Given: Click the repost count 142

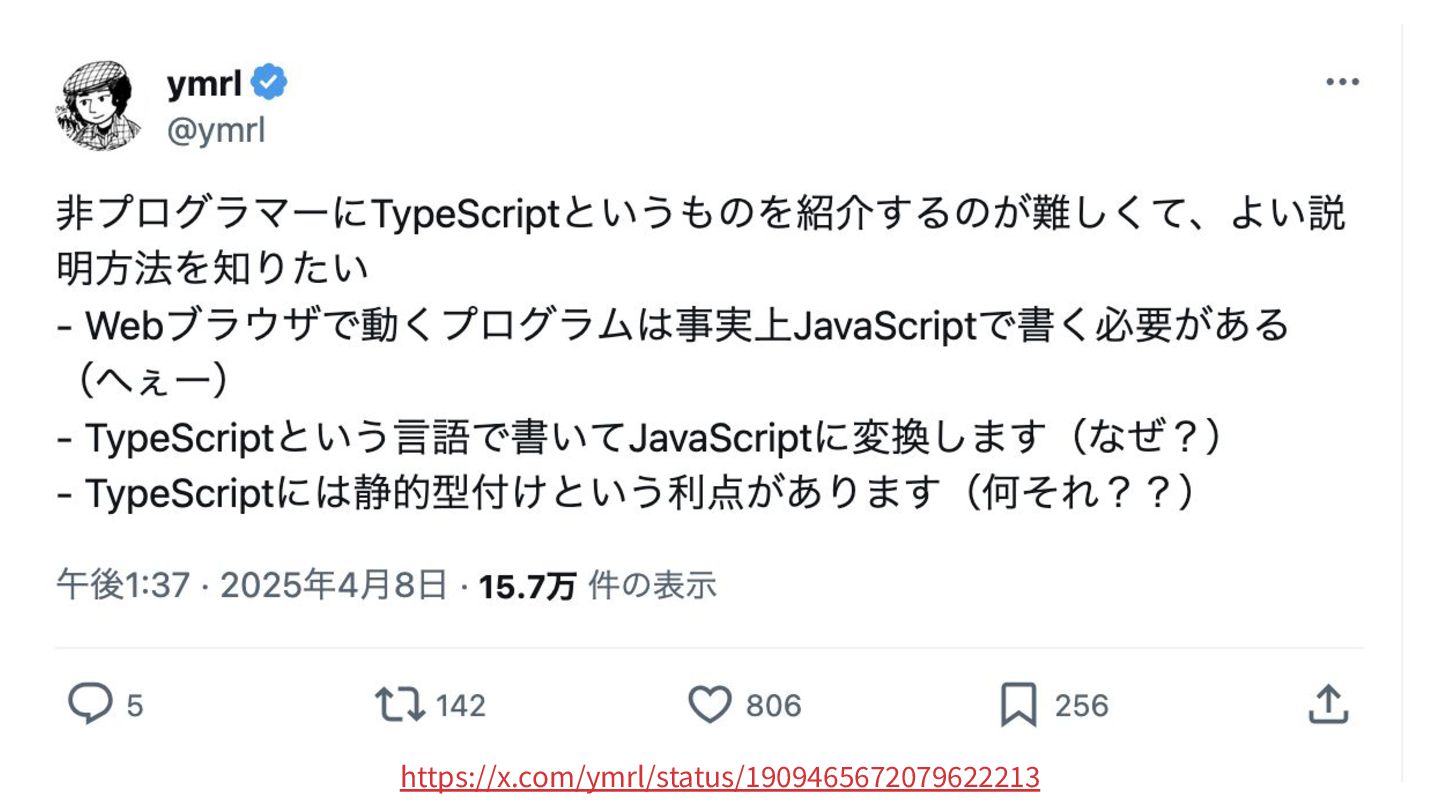Looking at the screenshot, I should click(x=461, y=706).
